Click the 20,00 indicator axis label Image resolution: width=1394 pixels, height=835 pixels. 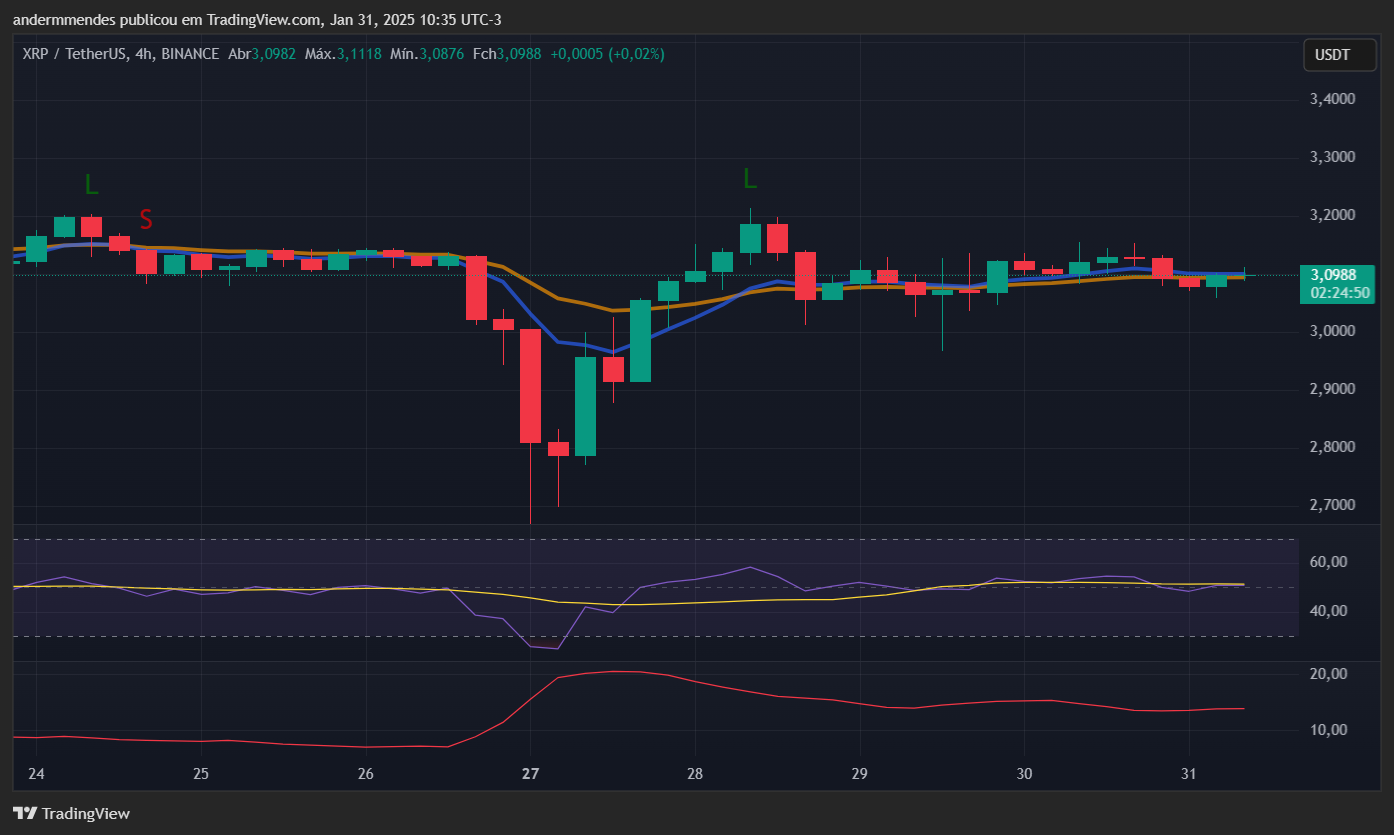click(1327, 674)
